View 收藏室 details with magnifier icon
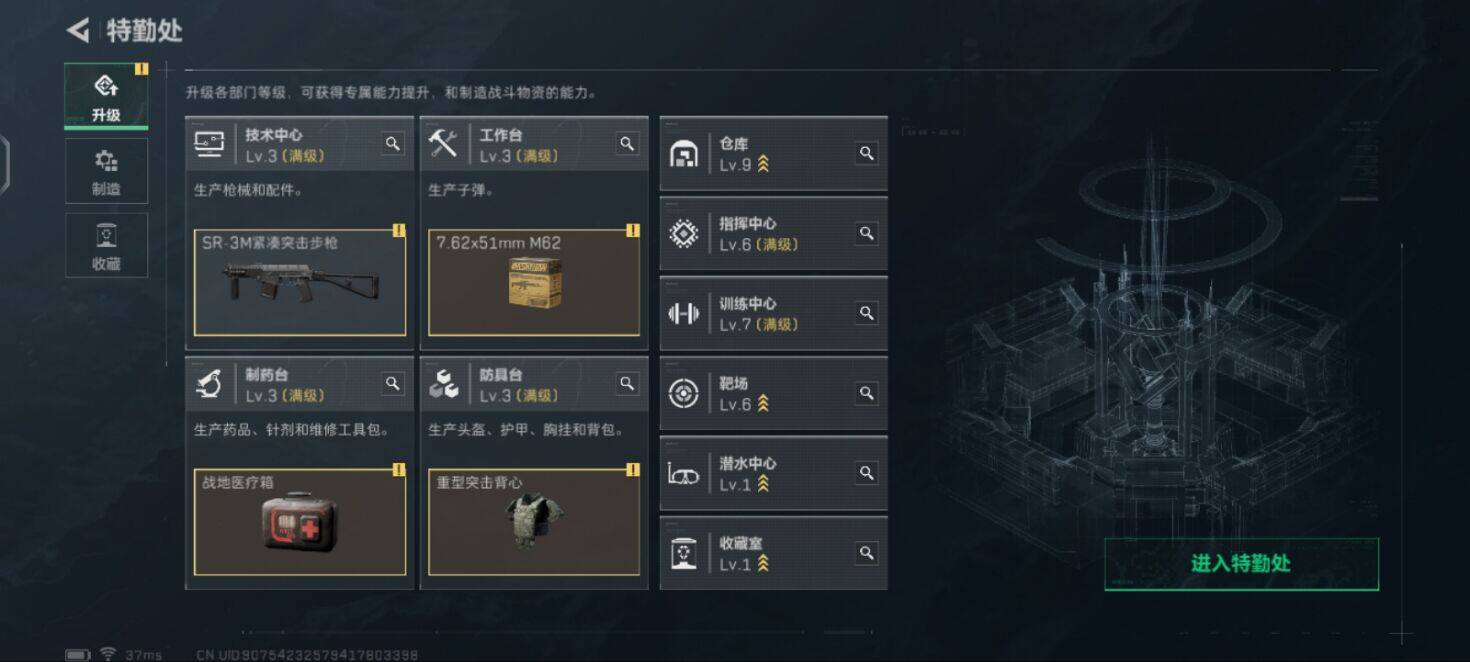Viewport: 1470px width, 662px height. tap(867, 552)
